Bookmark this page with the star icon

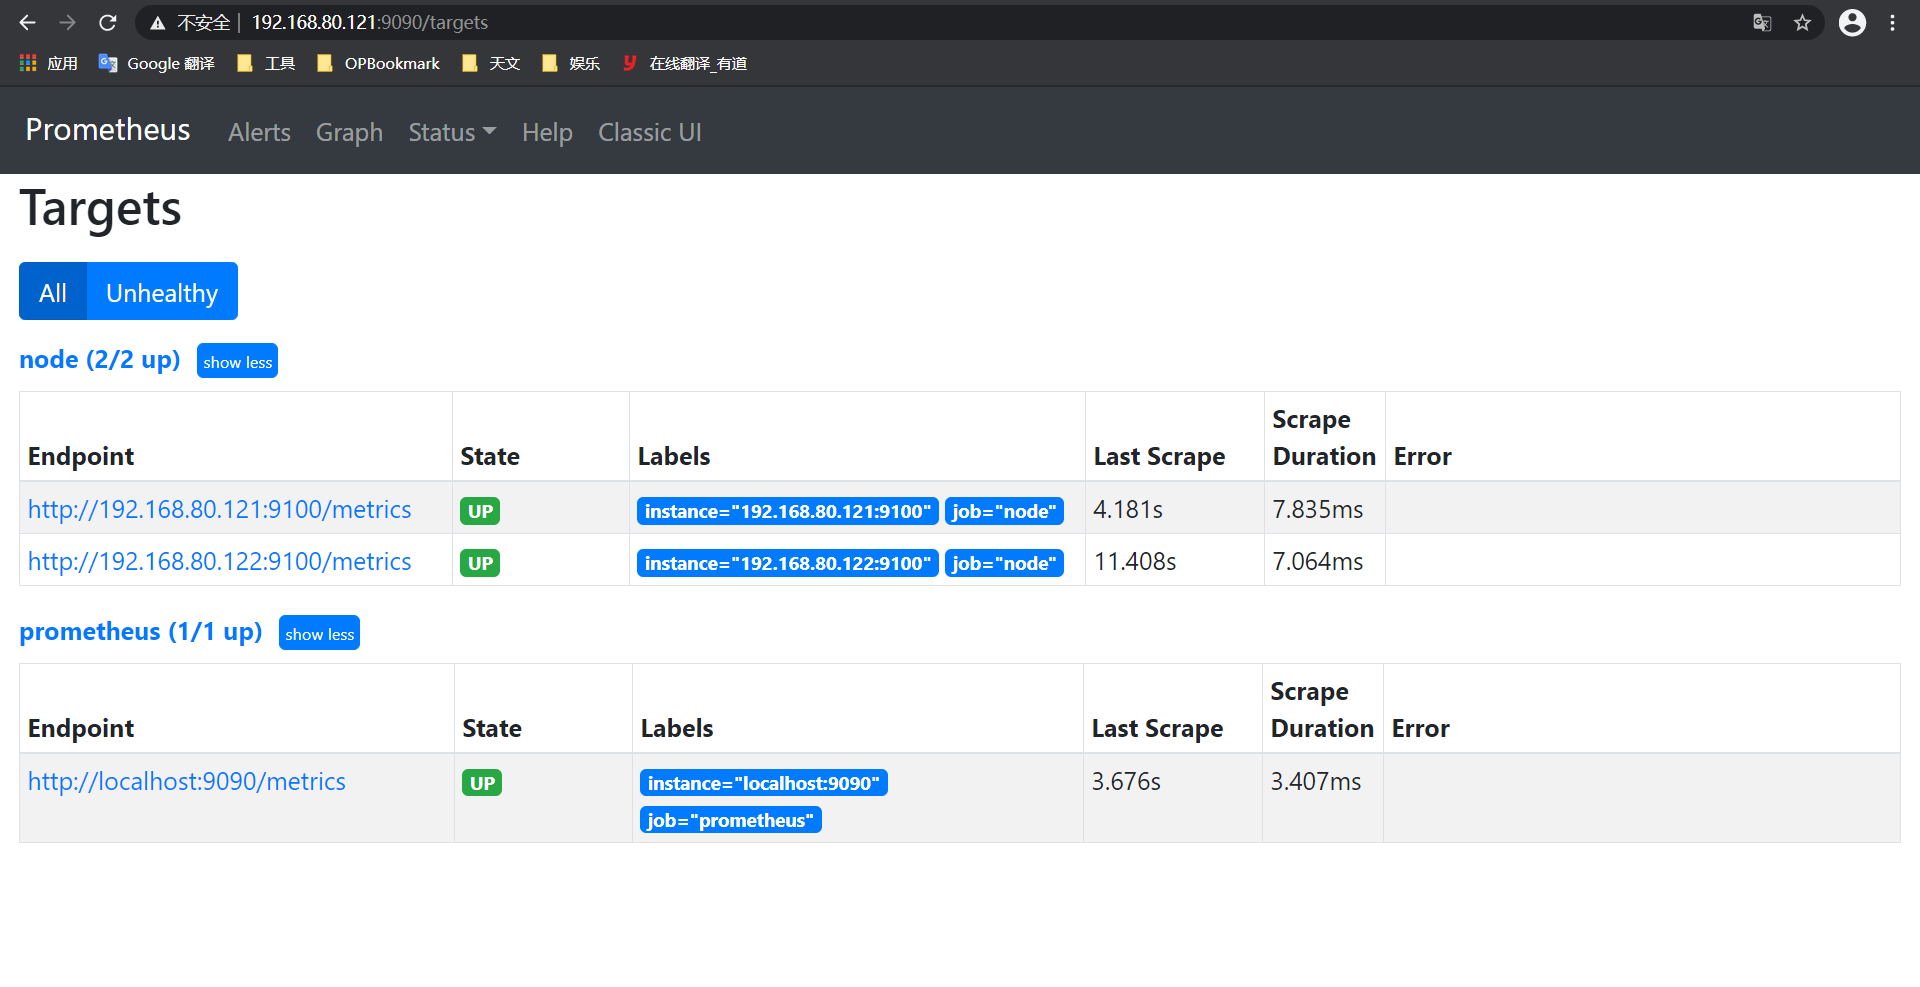click(x=1802, y=22)
